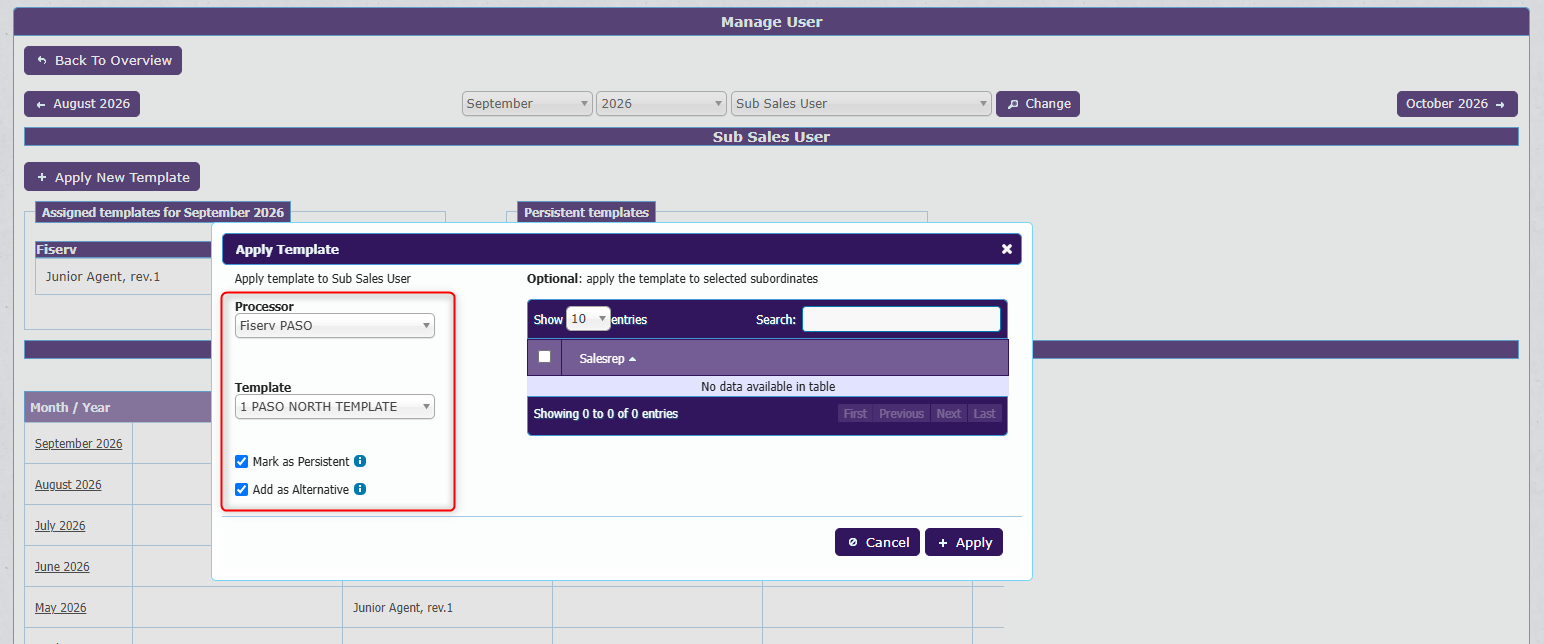The width and height of the screenshot is (1544, 644).
Task: Open the September month dropdown
Action: [x=527, y=104]
